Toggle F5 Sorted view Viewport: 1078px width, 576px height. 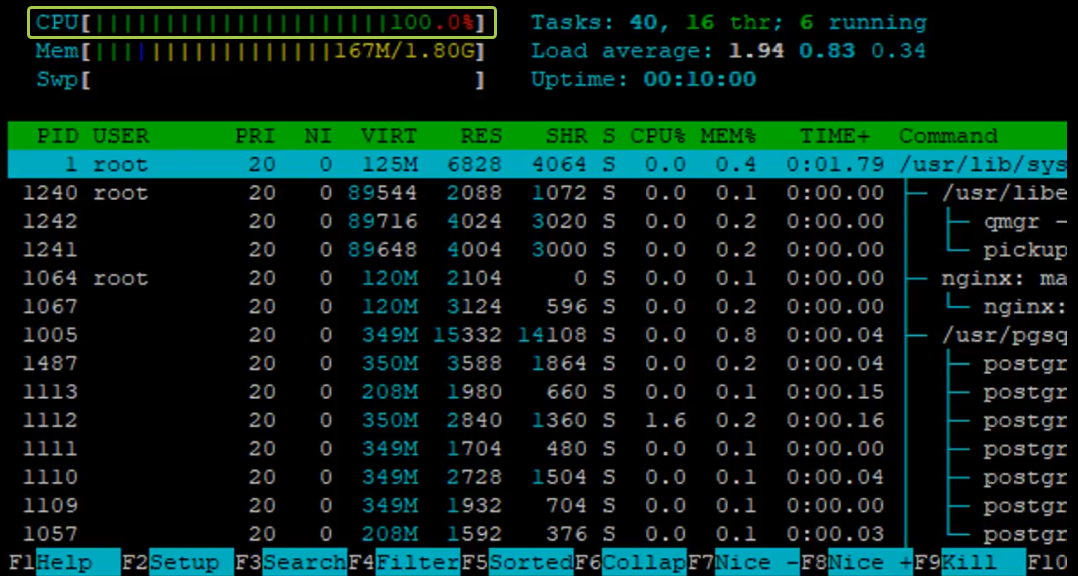point(517,563)
